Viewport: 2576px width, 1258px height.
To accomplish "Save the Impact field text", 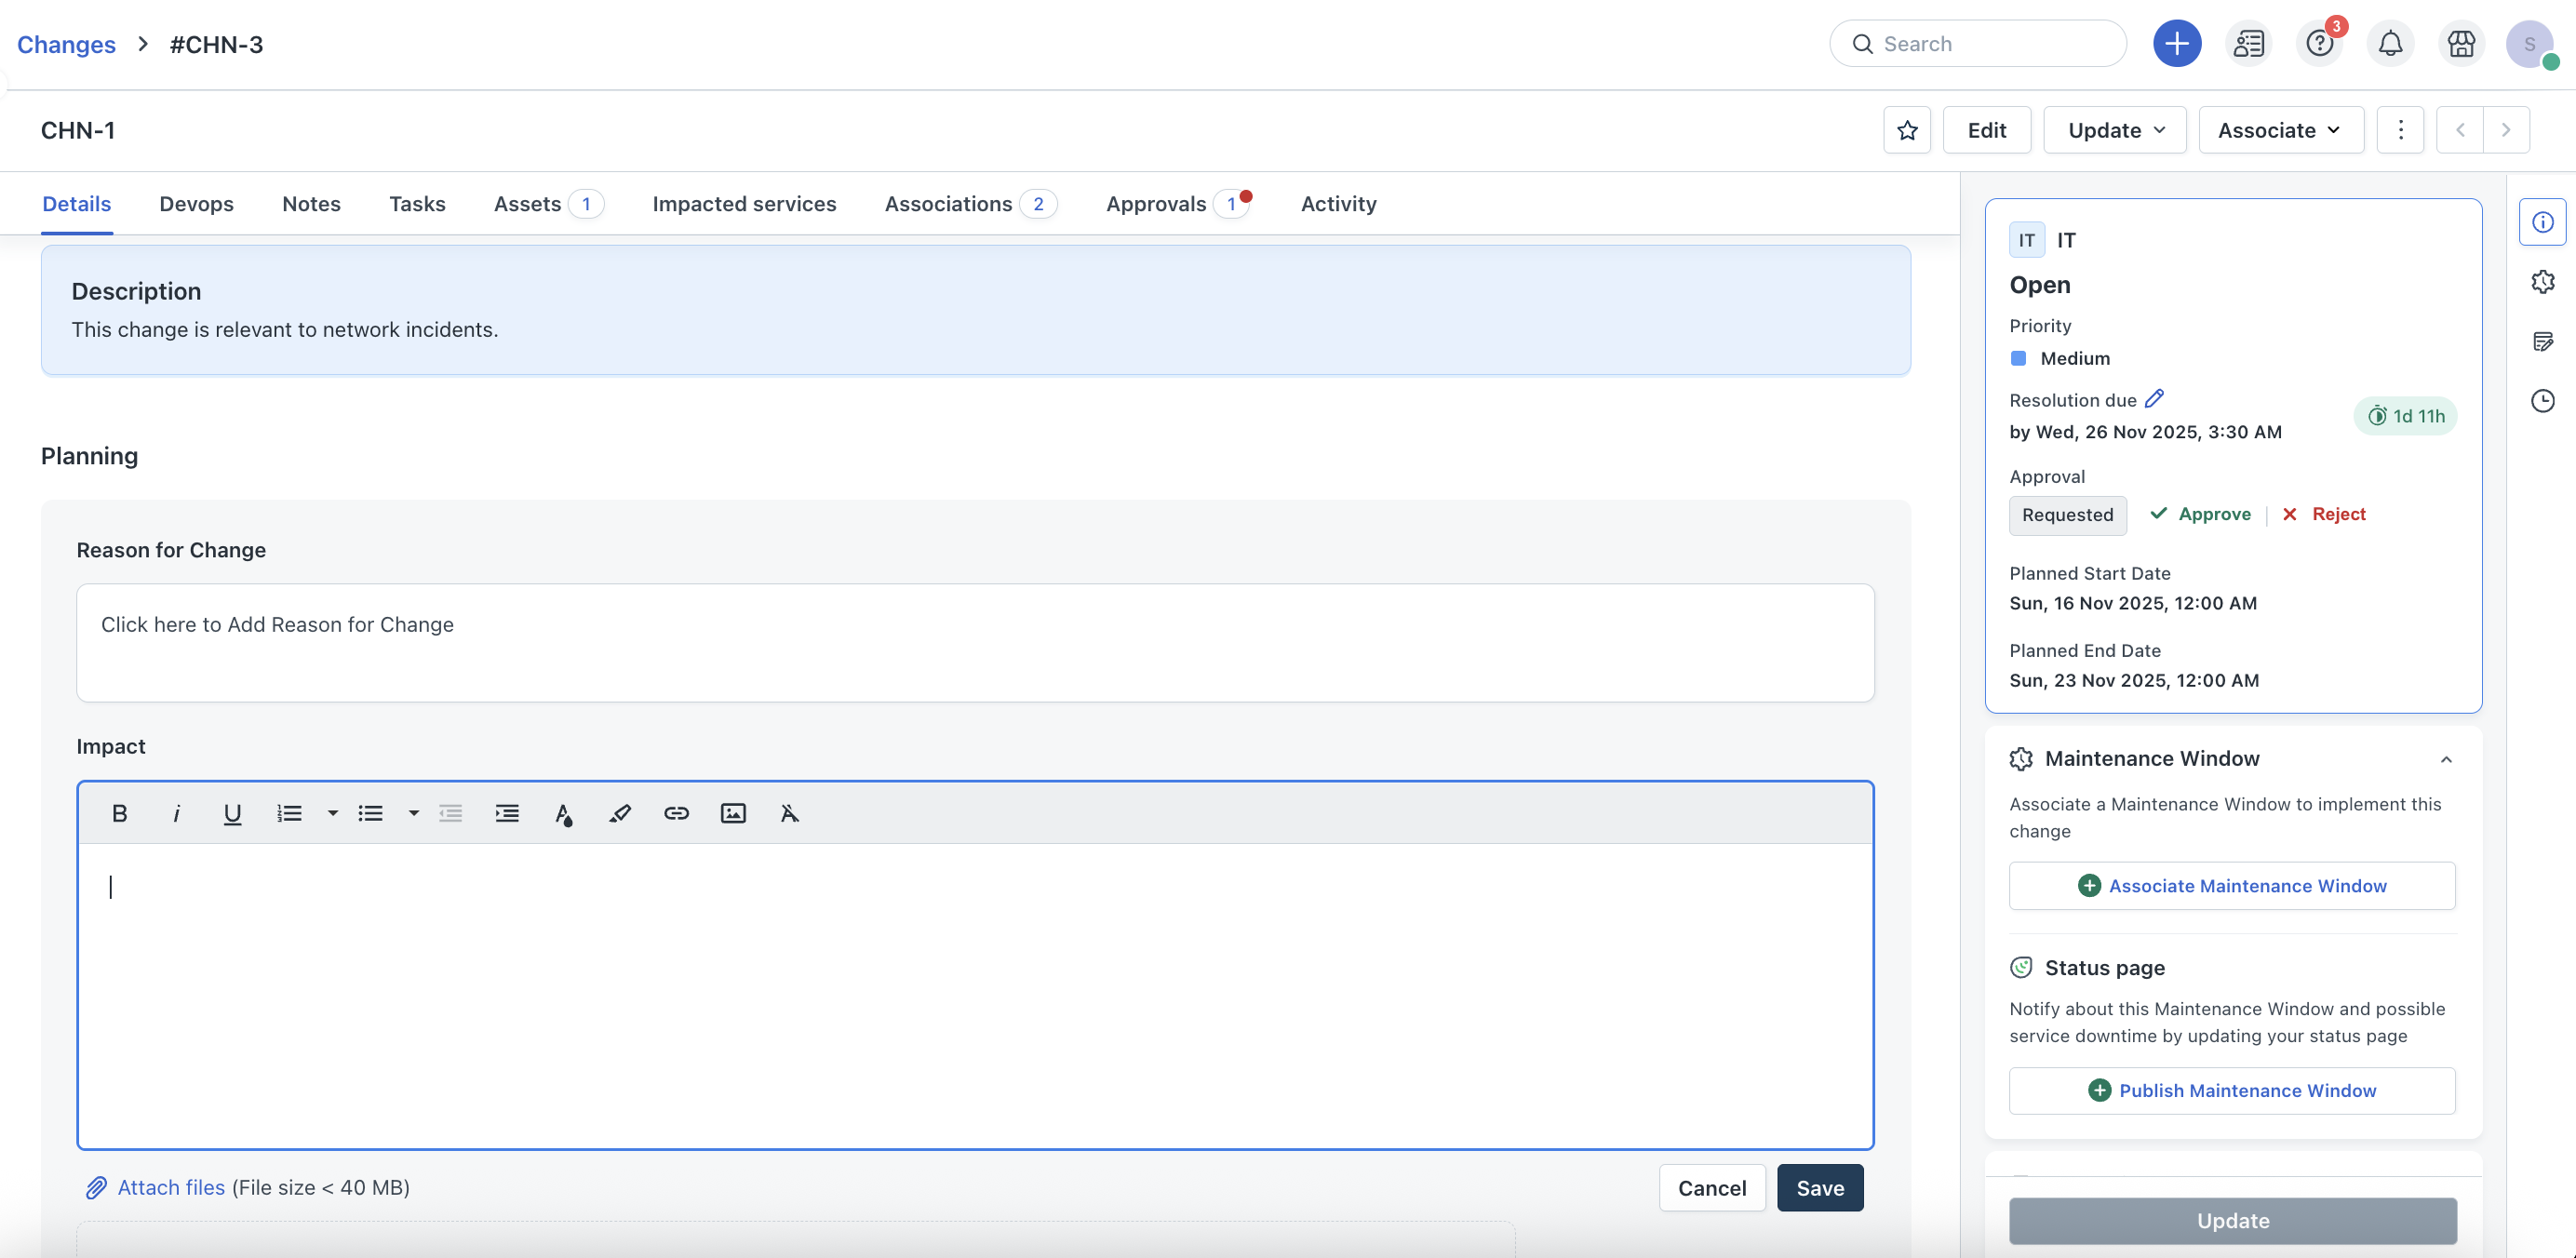I will click(1819, 1188).
